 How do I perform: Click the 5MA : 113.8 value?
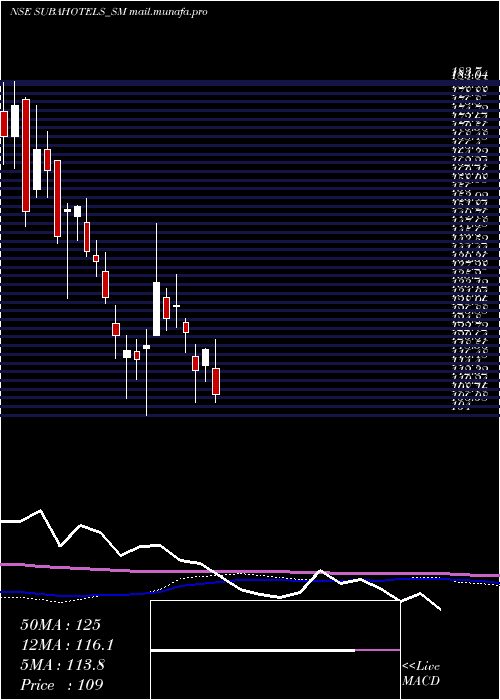[62, 665]
